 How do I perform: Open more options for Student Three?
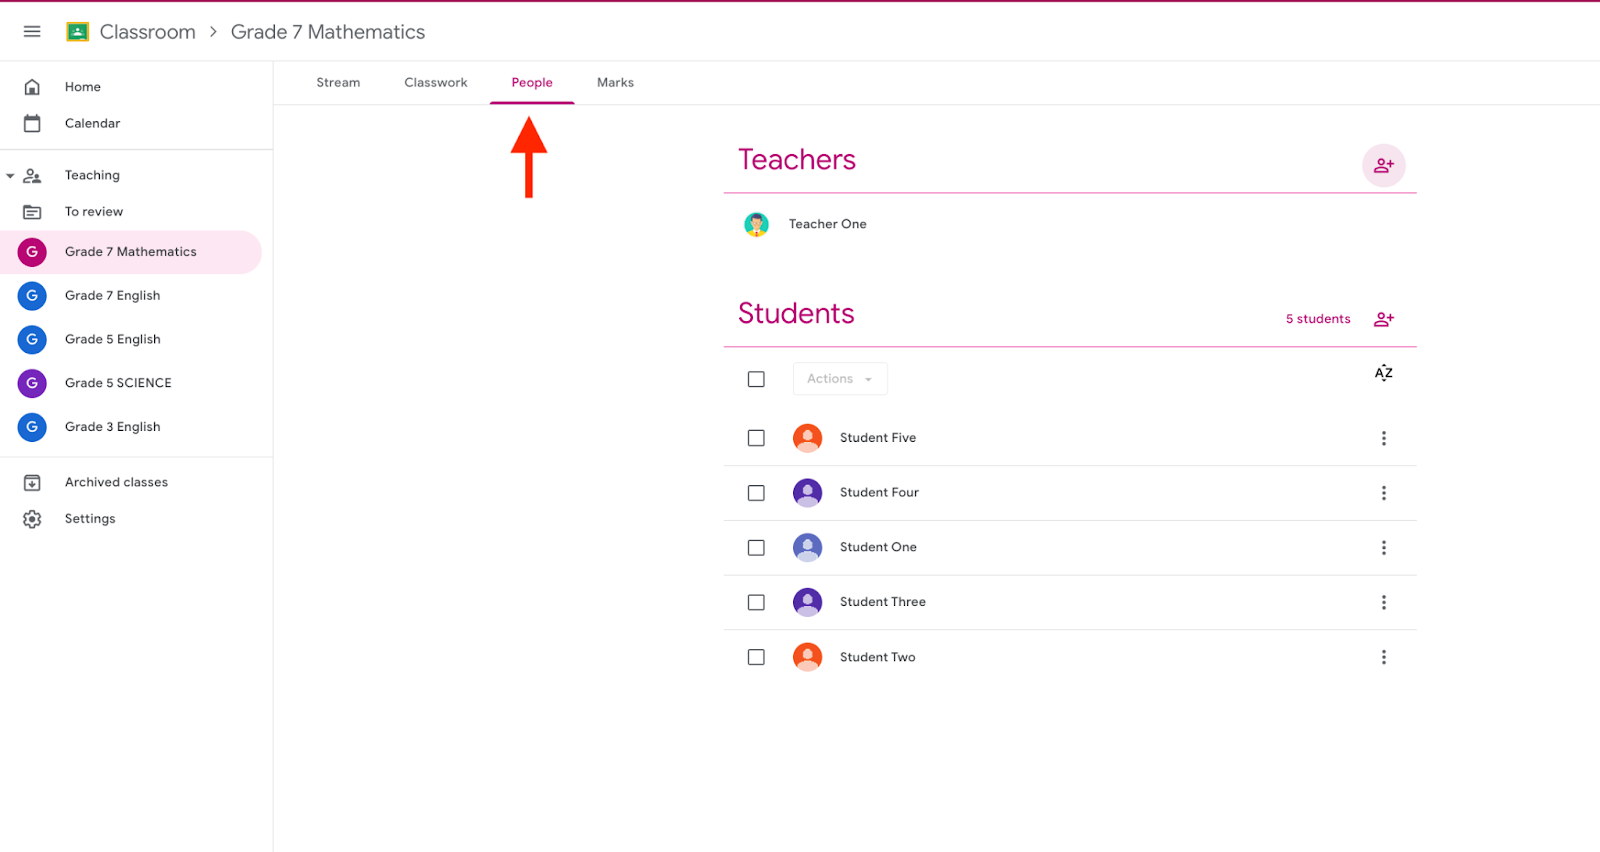[x=1384, y=602]
